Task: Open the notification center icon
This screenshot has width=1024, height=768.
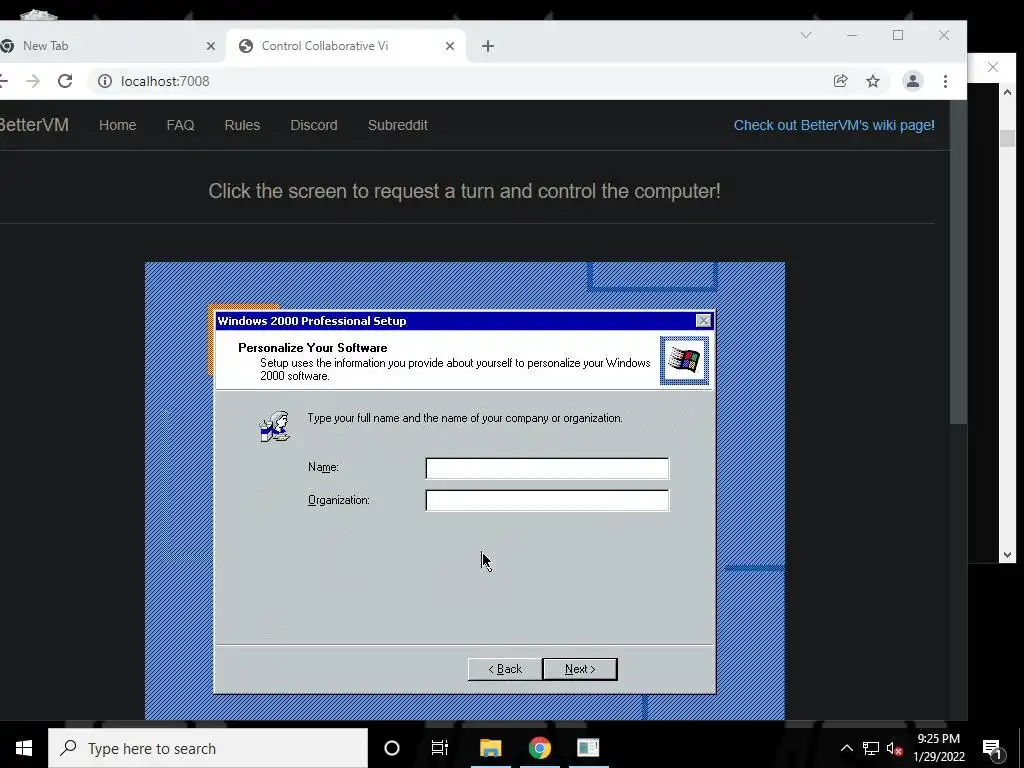Action: pos(992,749)
